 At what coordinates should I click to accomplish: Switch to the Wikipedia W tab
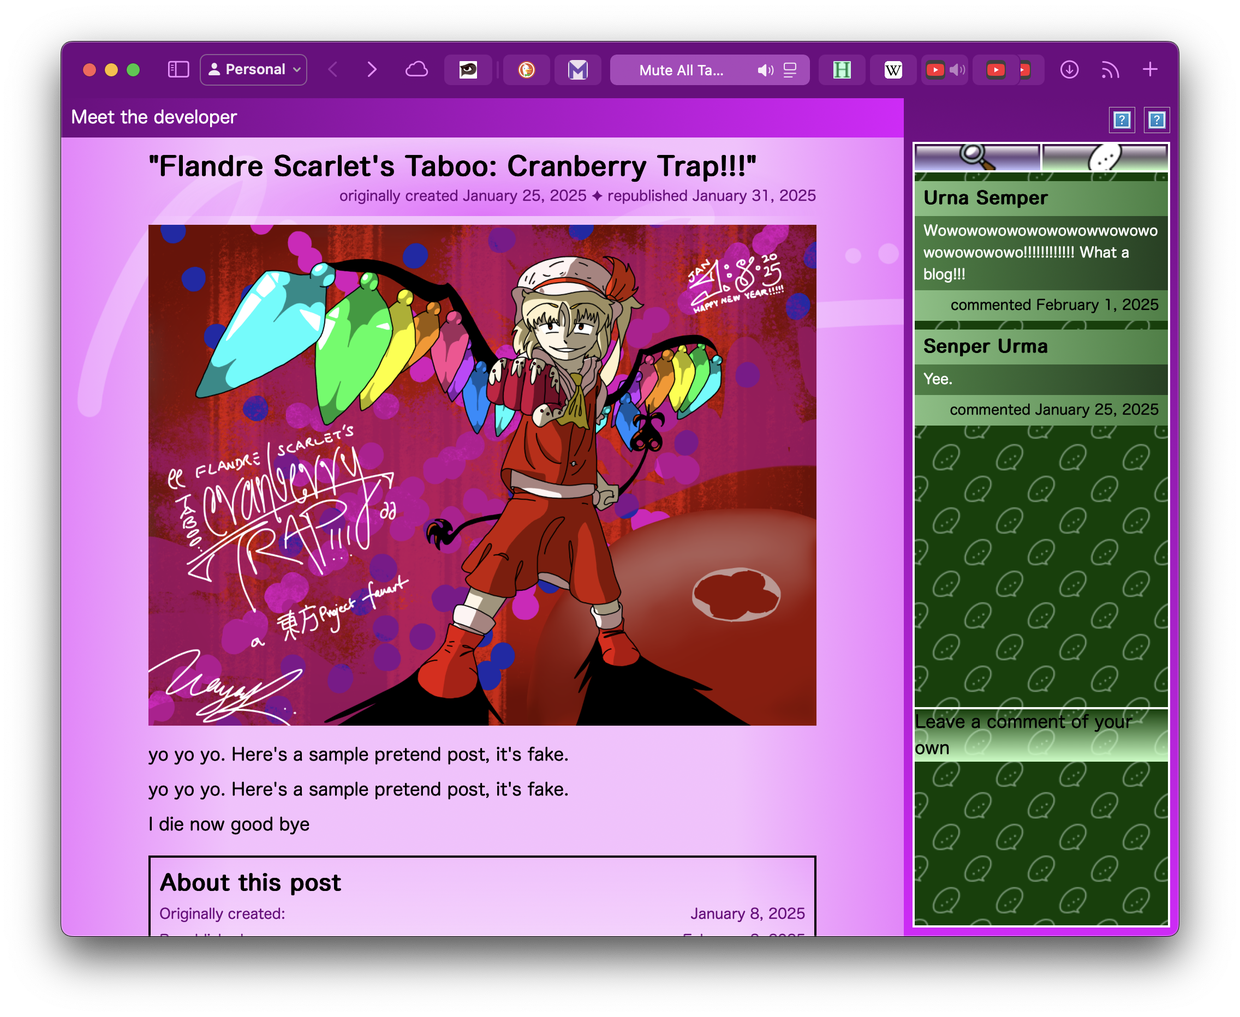[x=893, y=69]
